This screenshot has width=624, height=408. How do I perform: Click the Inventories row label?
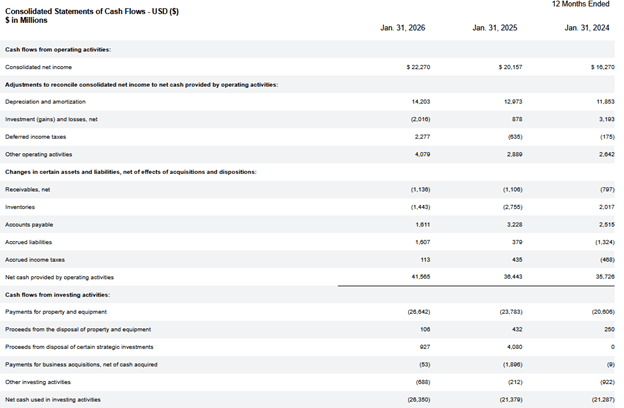point(20,207)
